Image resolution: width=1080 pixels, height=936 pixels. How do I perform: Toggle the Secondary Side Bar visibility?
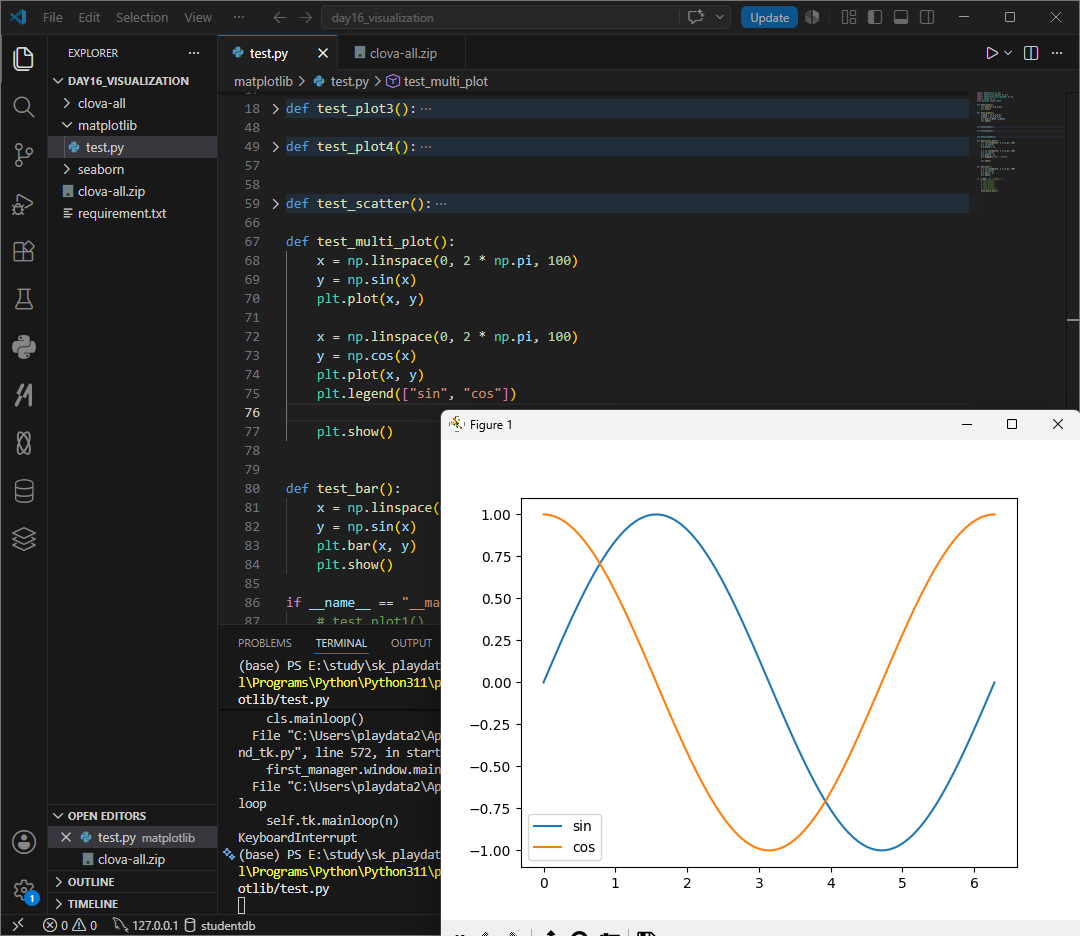tap(927, 17)
